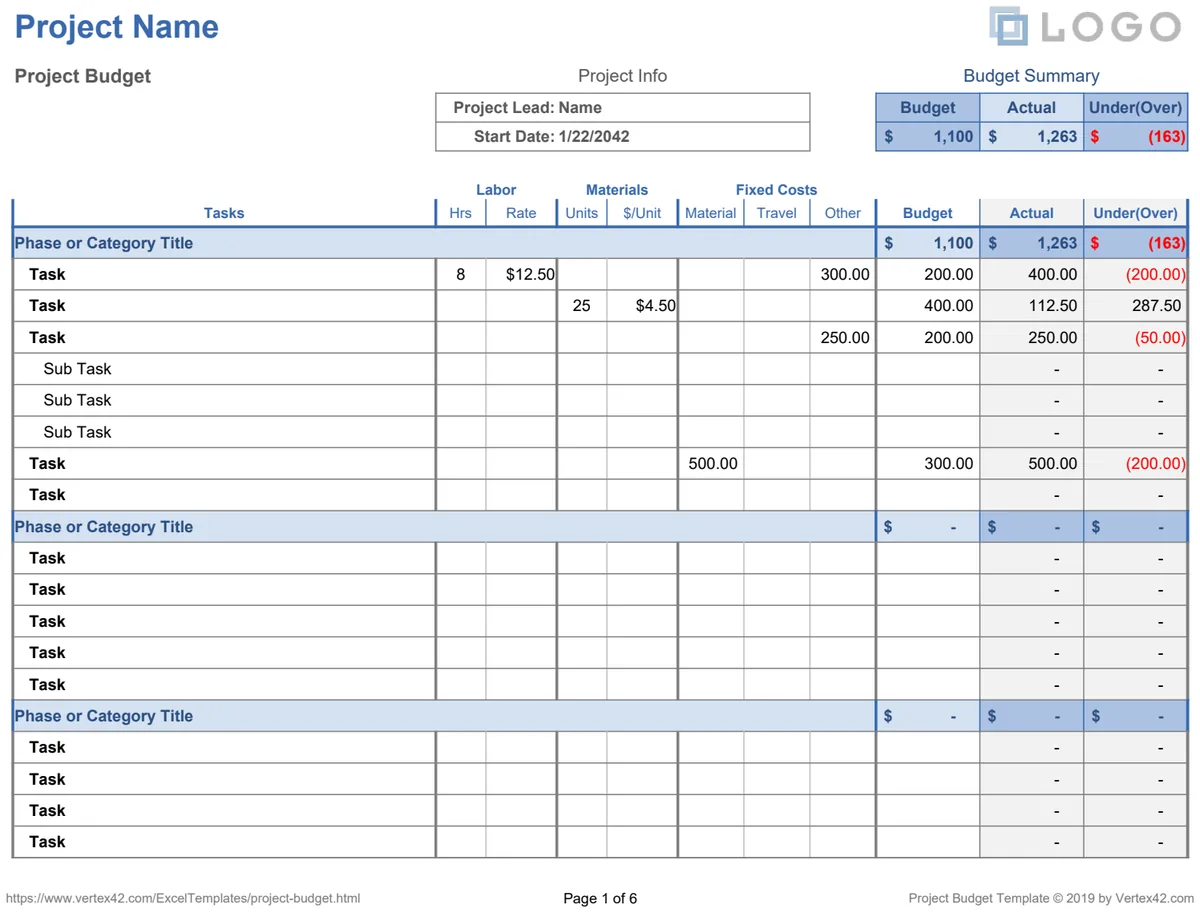This screenshot has height=913, width=1200.
Task: Select Actual header in Budget Summary box
Action: click(x=1031, y=108)
